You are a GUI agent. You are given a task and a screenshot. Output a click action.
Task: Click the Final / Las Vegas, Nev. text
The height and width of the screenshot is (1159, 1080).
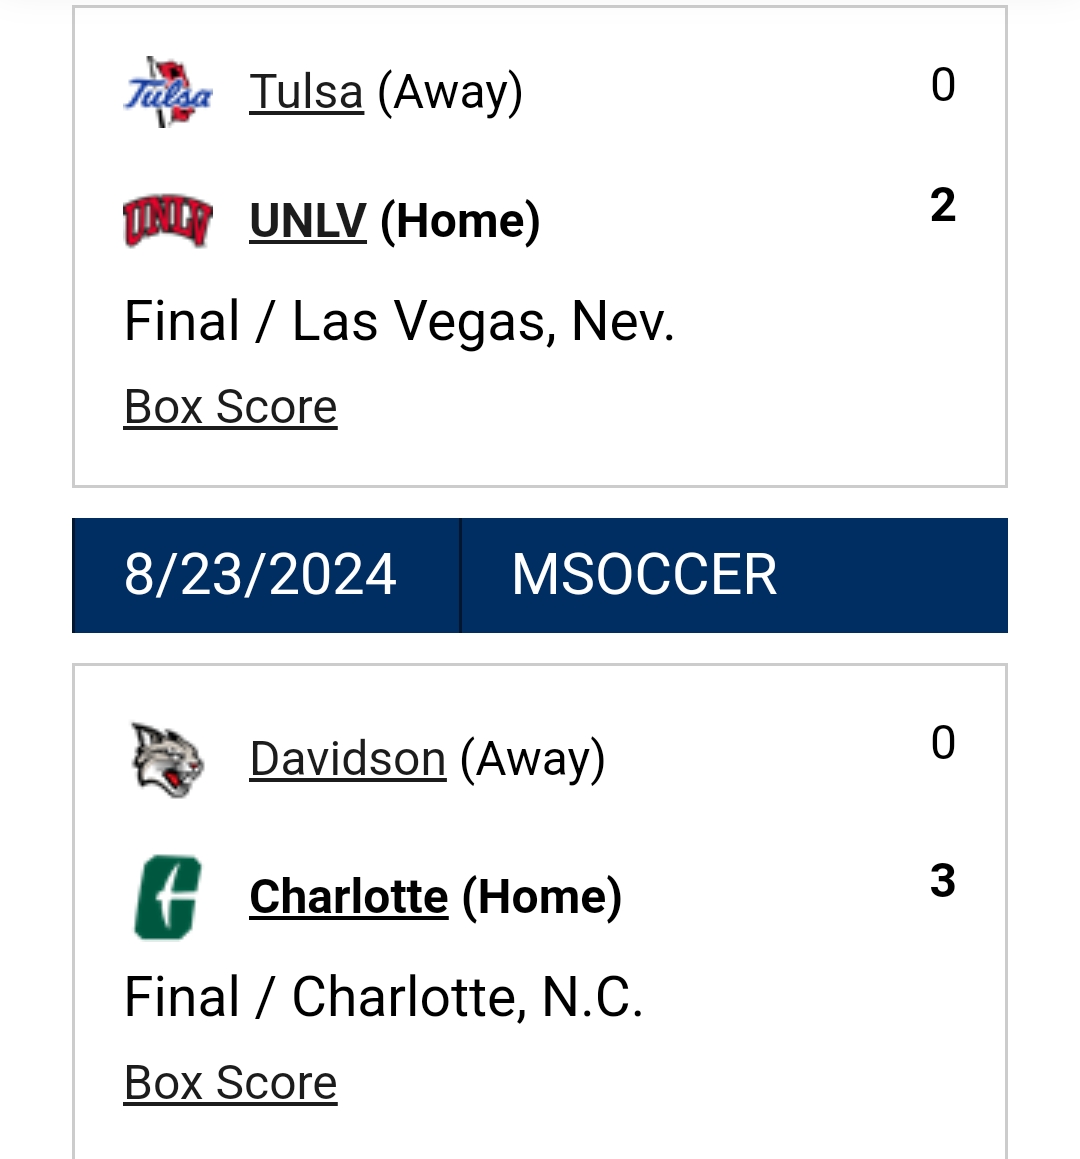(399, 322)
